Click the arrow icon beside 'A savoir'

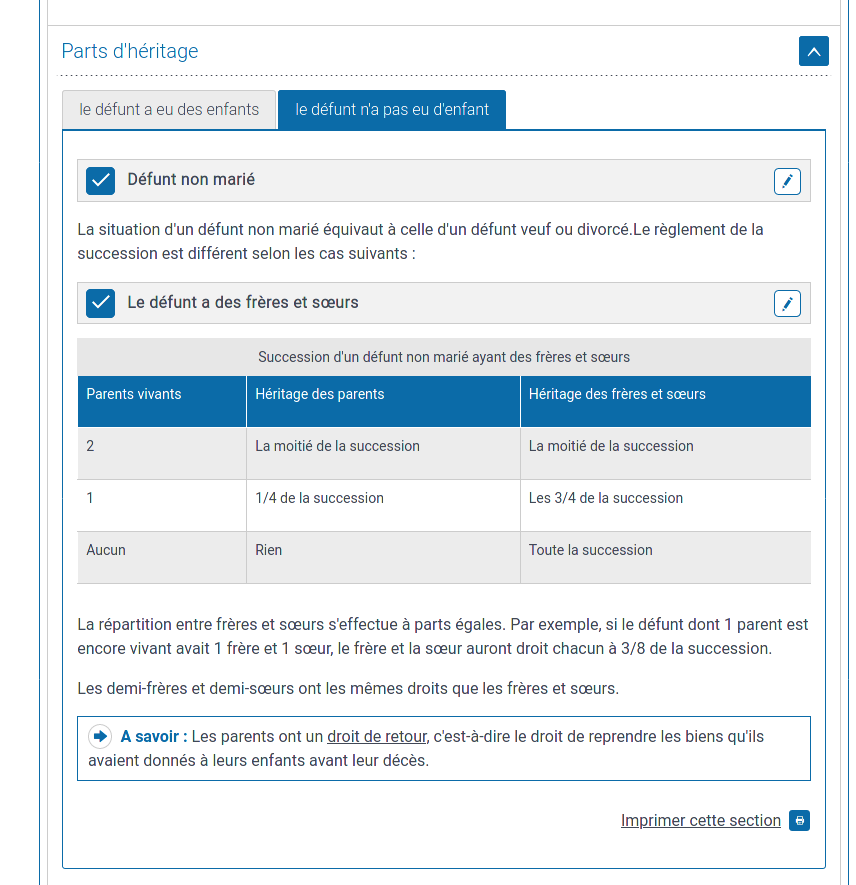click(x=100, y=737)
